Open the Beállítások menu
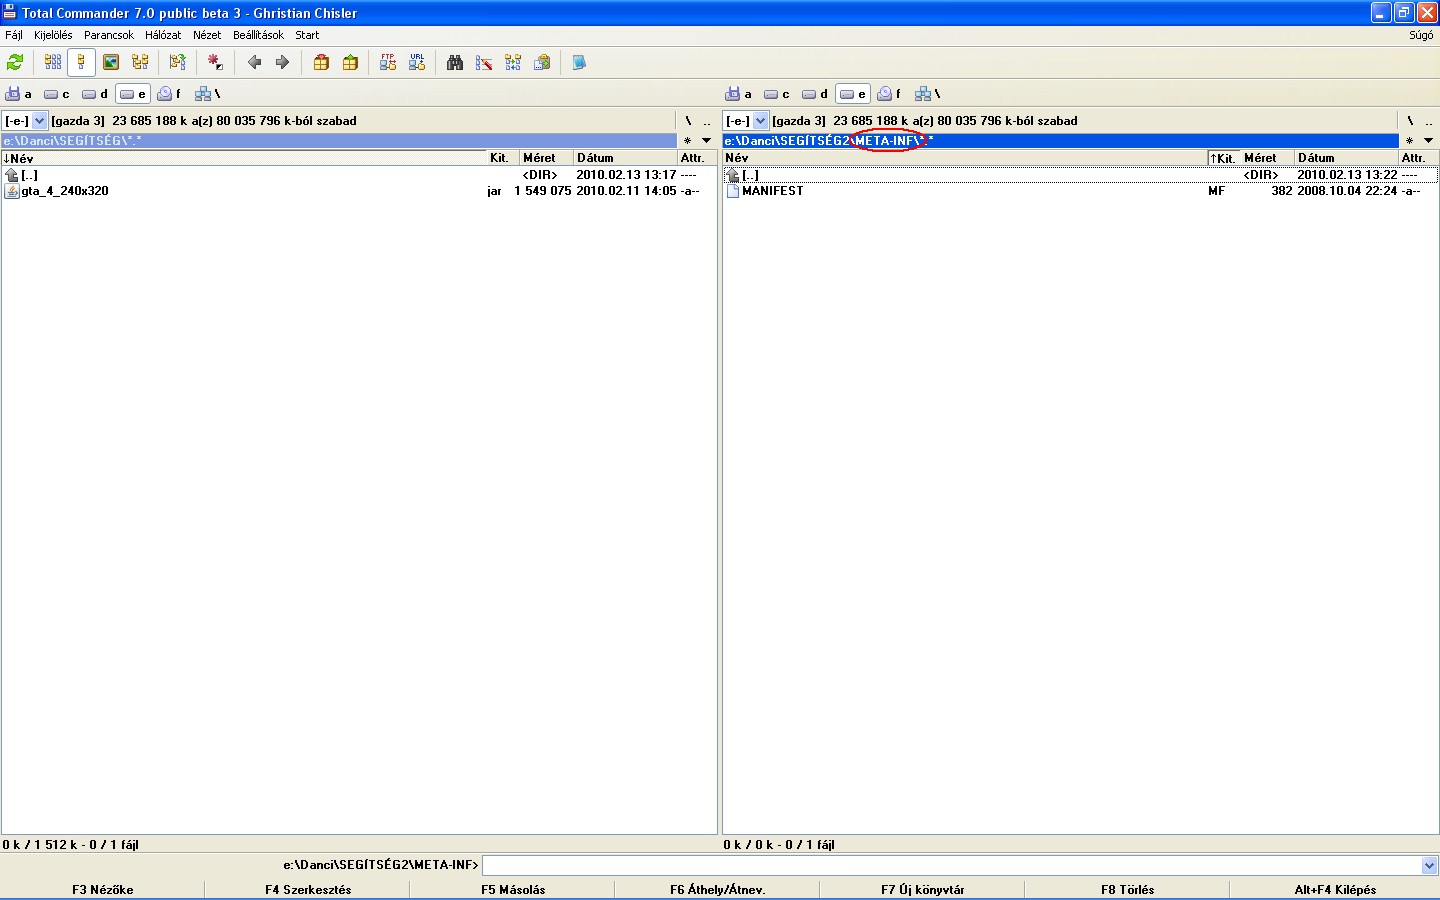The image size is (1440, 900). [258, 35]
